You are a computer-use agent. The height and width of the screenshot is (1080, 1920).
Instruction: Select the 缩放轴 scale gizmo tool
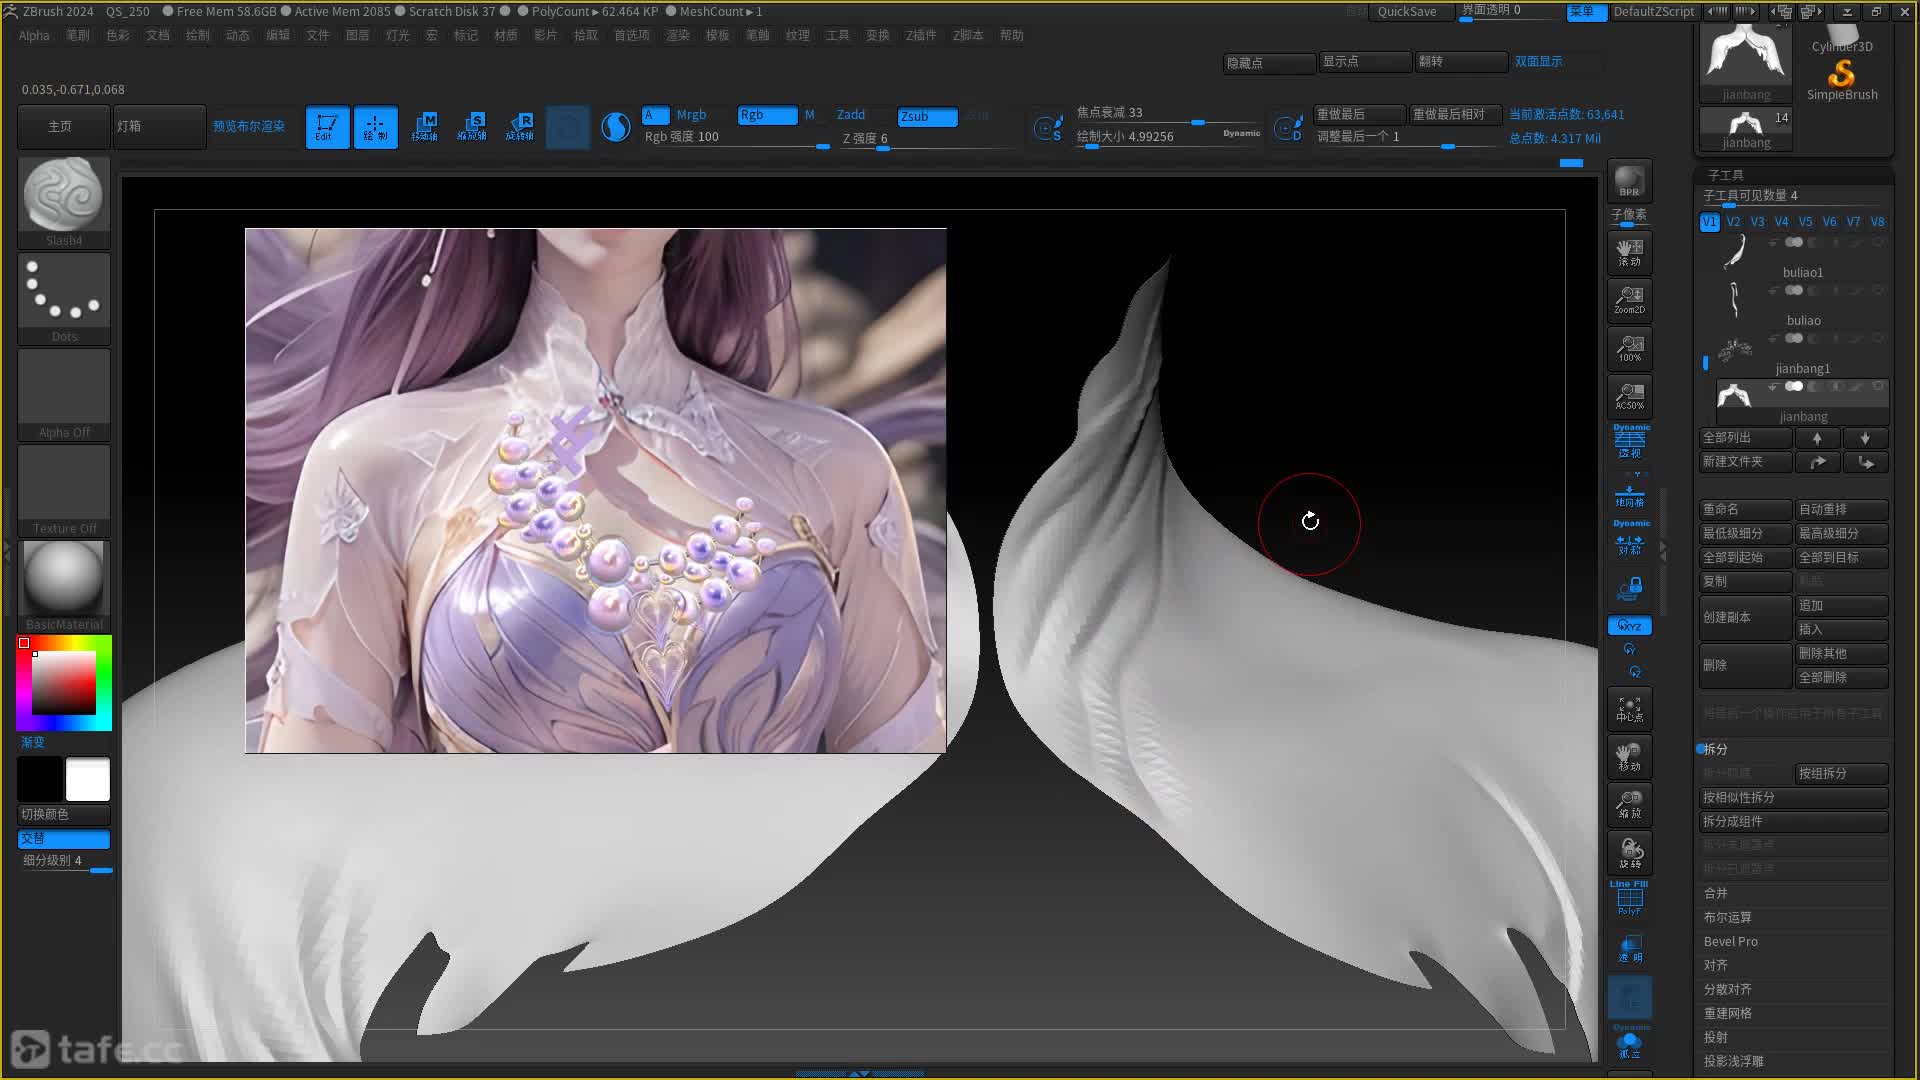472,127
